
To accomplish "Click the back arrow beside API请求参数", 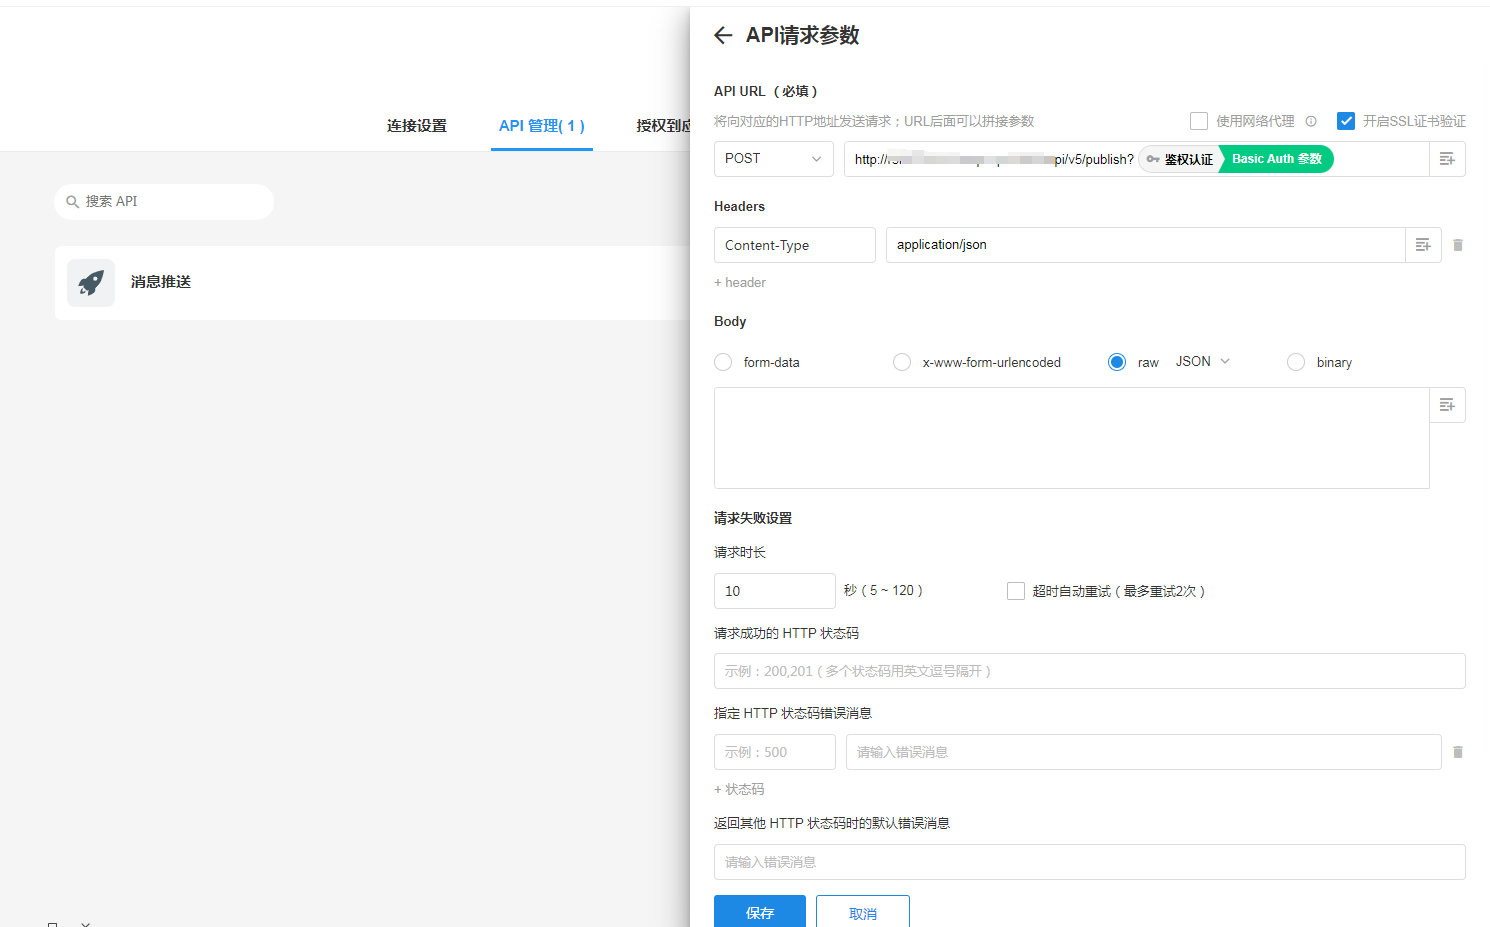I will pyautogui.click(x=723, y=36).
